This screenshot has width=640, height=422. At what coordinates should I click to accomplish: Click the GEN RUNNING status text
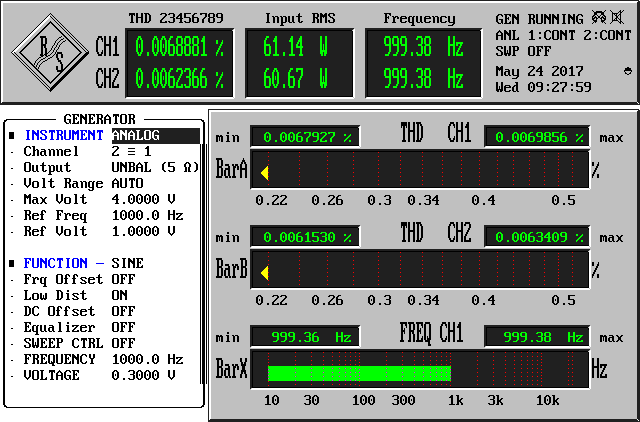(x=539, y=19)
